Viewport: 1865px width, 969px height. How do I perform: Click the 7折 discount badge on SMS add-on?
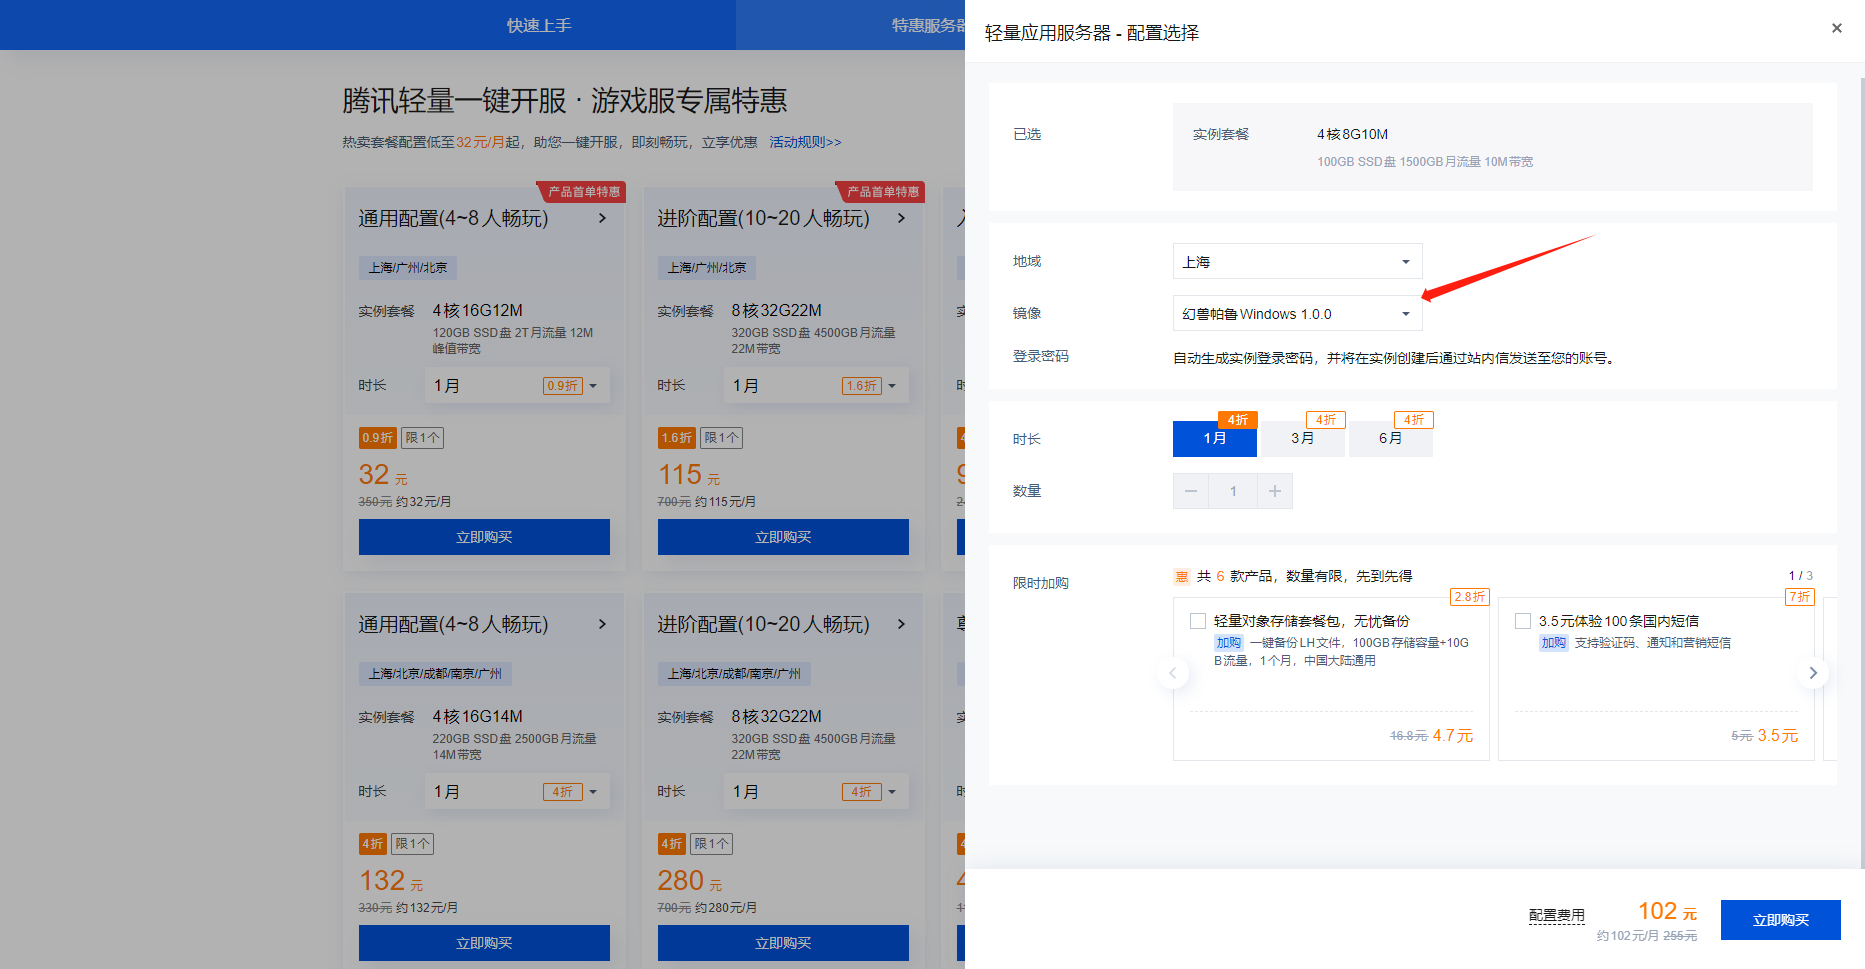coord(1799,597)
